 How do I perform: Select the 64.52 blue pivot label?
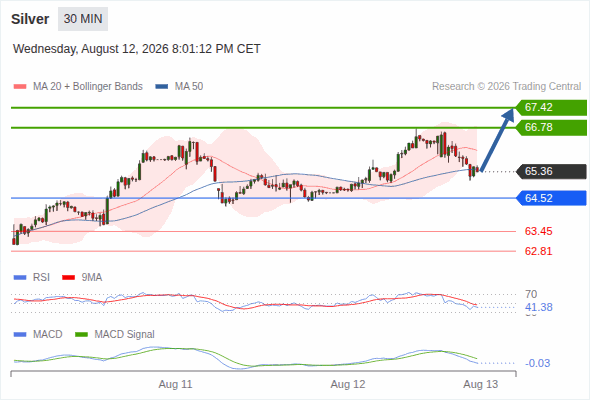(551, 198)
